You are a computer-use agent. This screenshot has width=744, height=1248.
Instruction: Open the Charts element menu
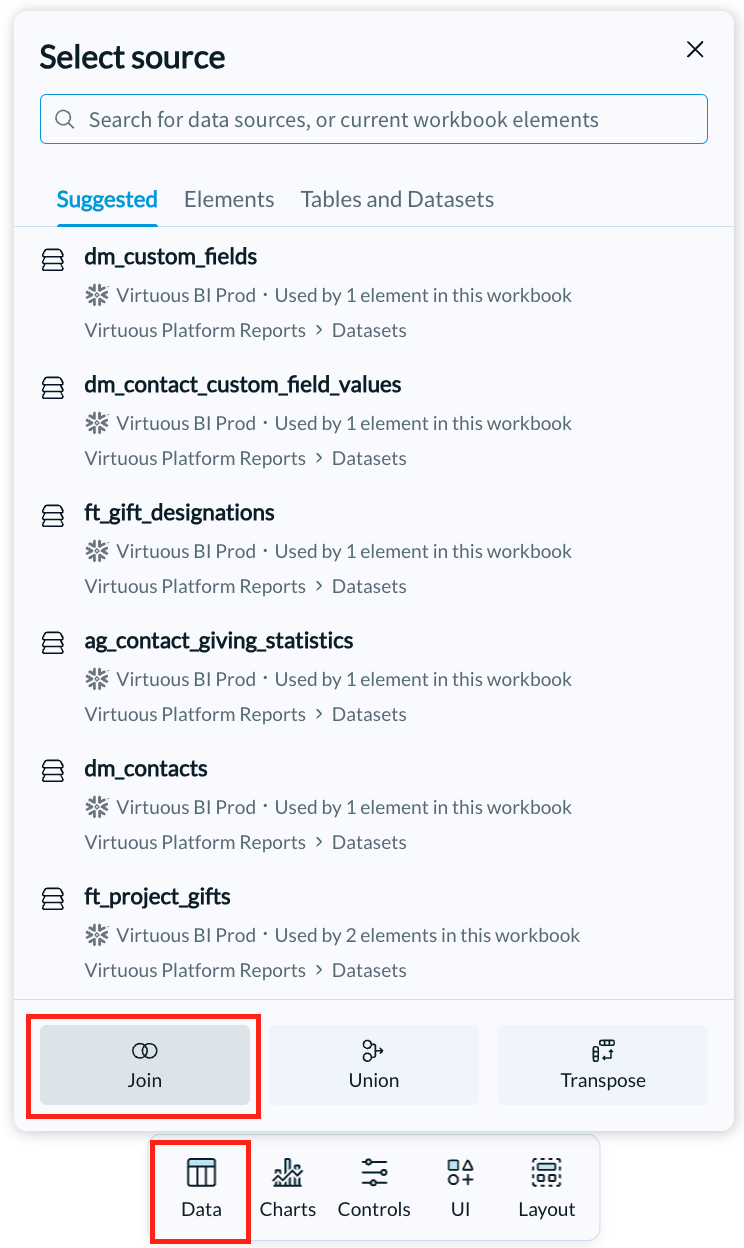pyautogui.click(x=288, y=1188)
